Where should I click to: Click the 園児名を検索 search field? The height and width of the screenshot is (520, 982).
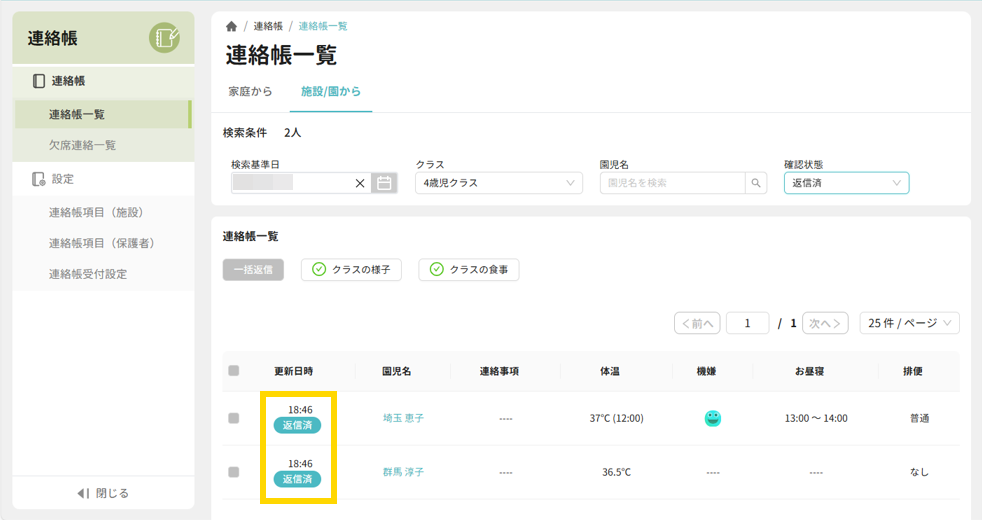(672, 183)
